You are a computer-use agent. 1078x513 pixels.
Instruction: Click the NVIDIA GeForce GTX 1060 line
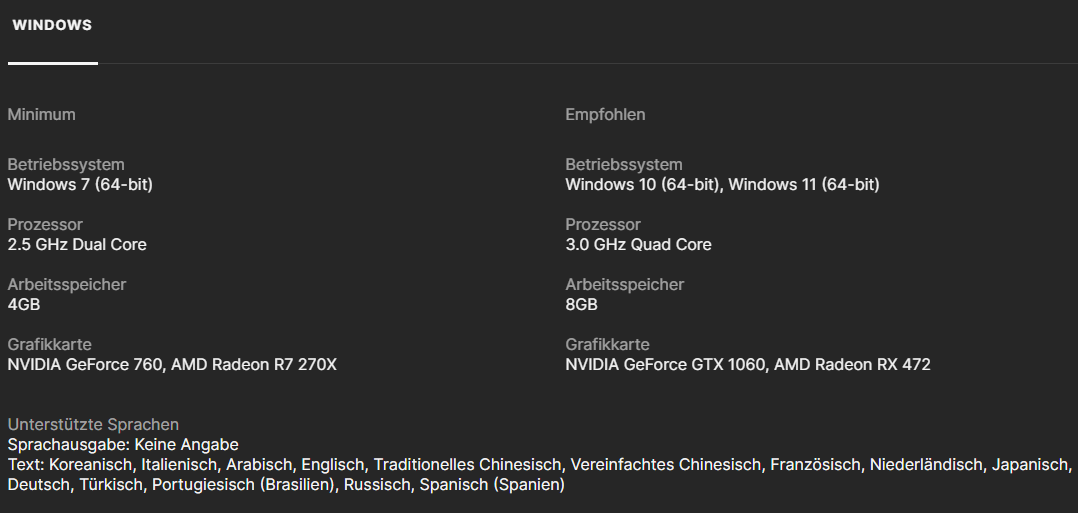point(747,364)
